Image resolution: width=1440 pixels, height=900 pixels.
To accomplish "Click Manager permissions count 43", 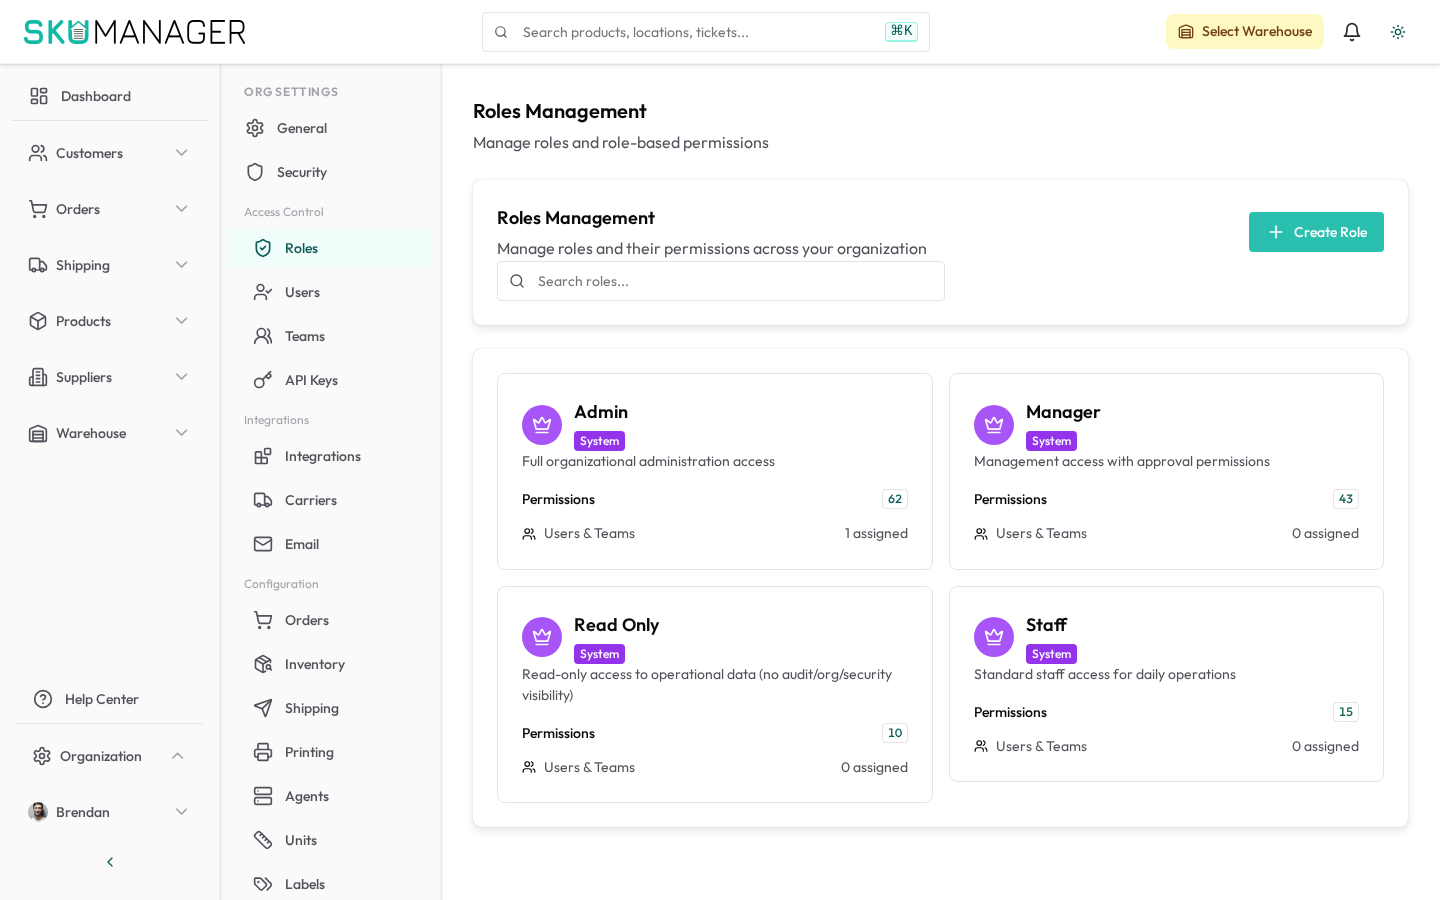I will [x=1346, y=499].
